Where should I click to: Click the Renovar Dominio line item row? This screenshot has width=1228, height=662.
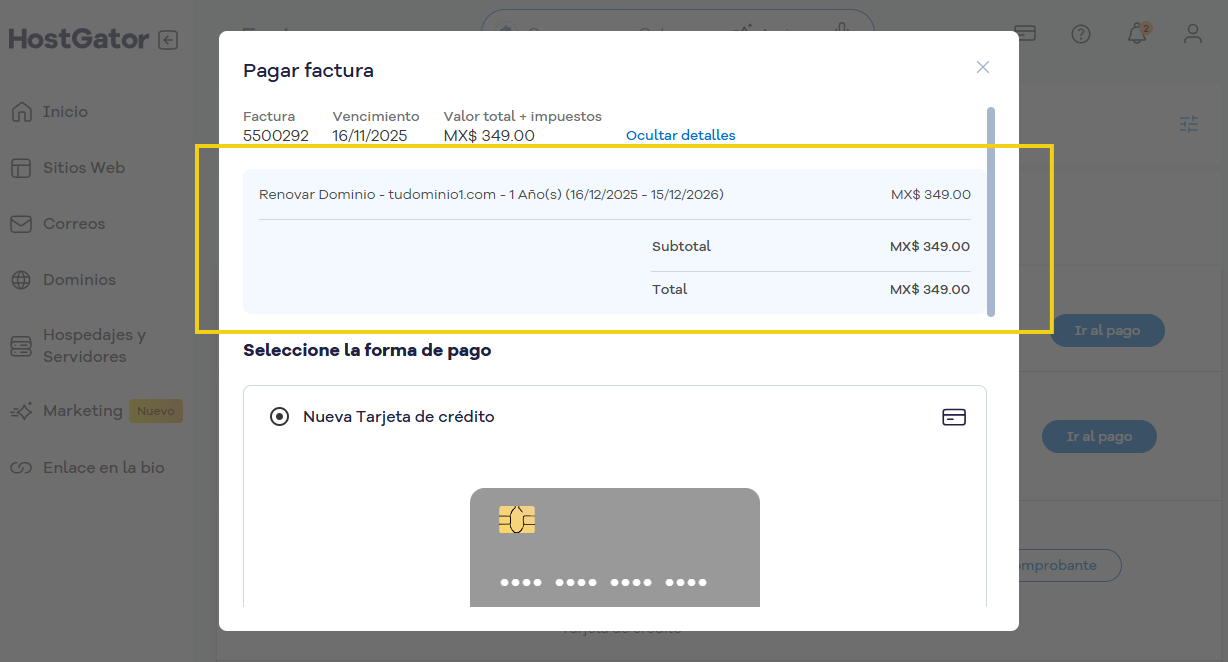491,194
